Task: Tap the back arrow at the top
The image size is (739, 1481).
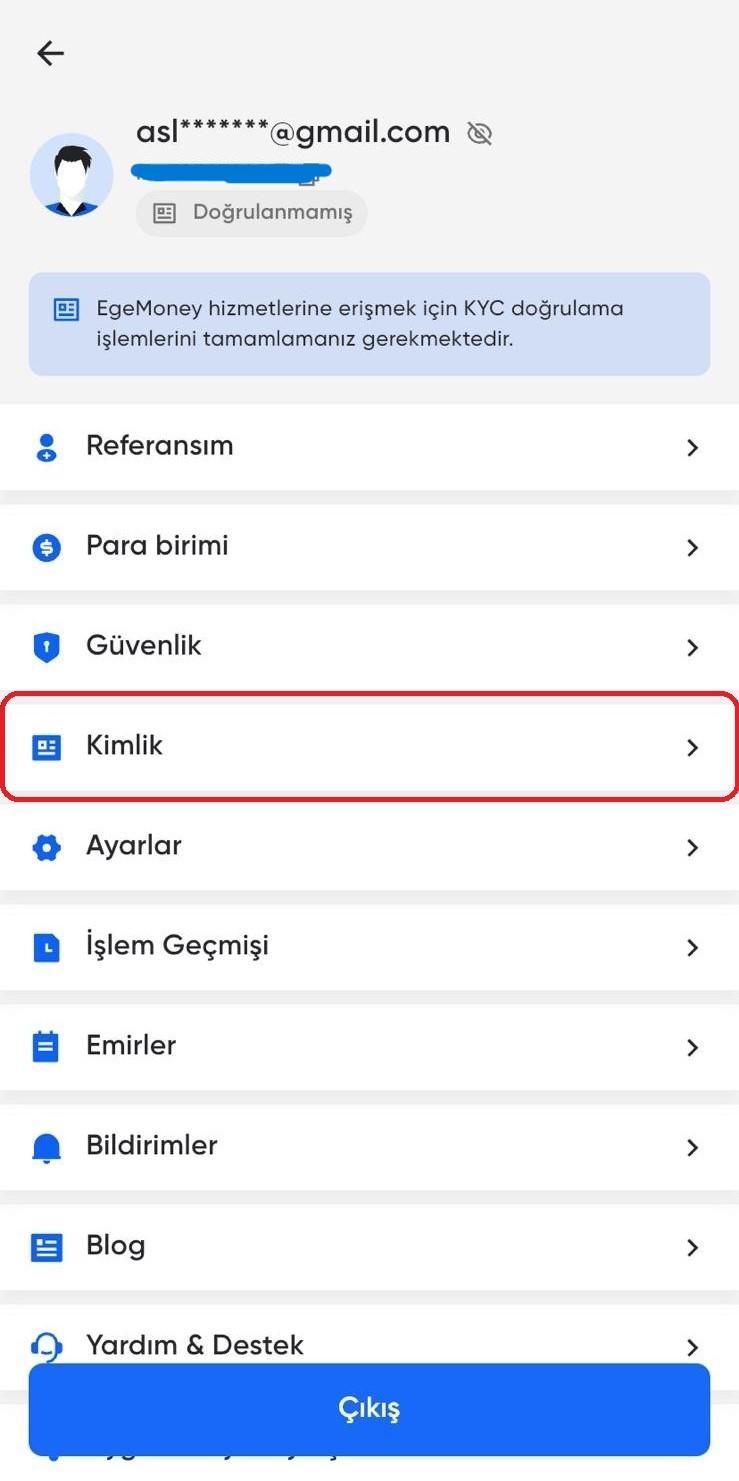Action: coord(50,53)
